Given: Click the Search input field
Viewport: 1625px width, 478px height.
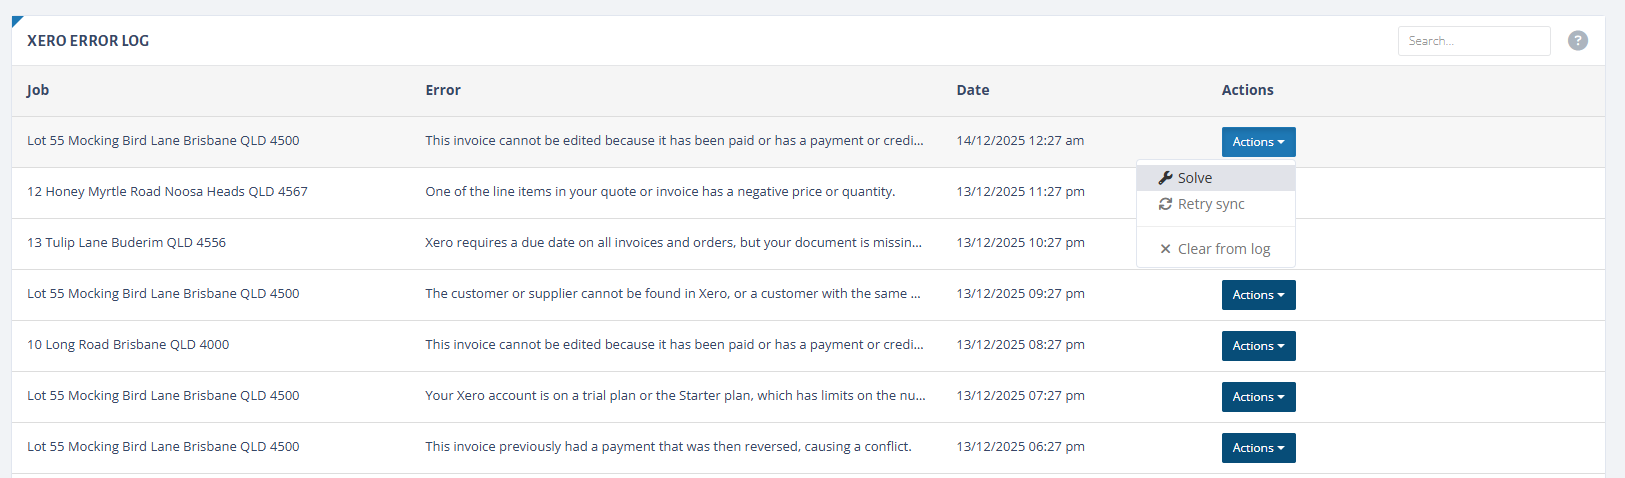Looking at the screenshot, I should (x=1474, y=41).
